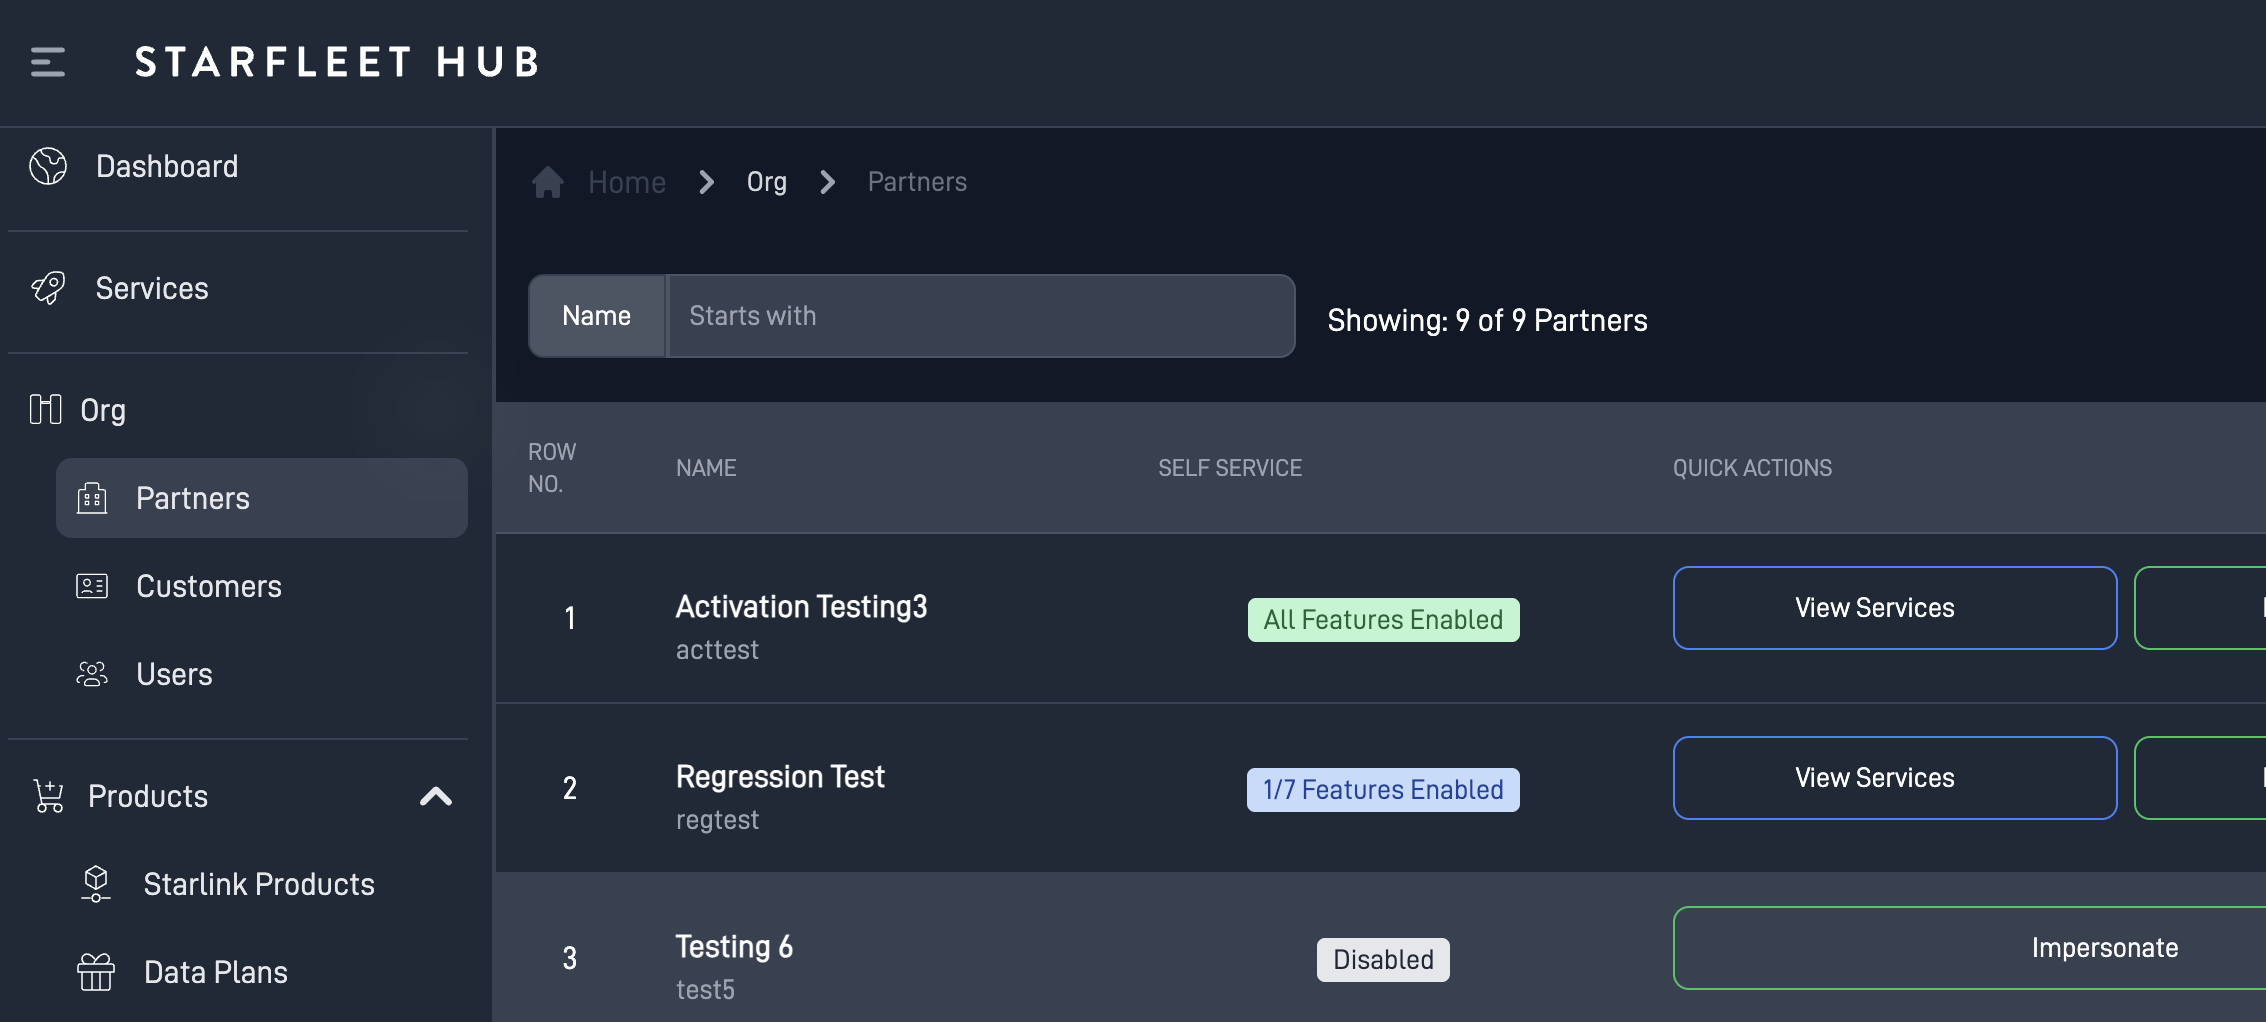This screenshot has height=1022, width=2266.
Task: Click the Starlink Products satellite icon
Action: (96, 883)
